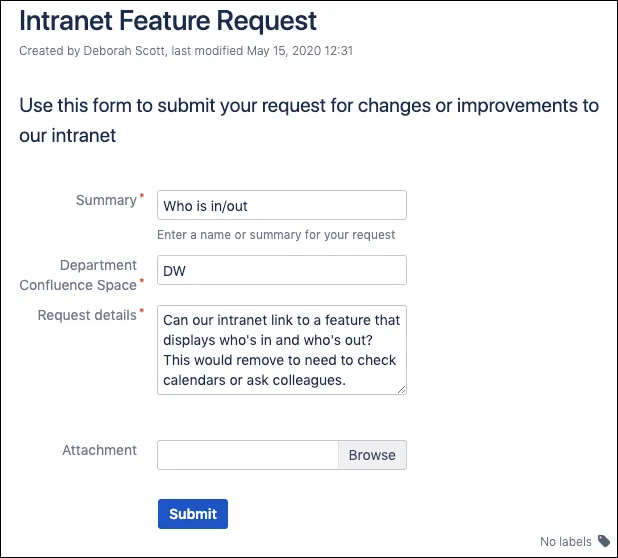Click the Request details resize handle
The height and width of the screenshot is (558, 618).
pyautogui.click(x=401, y=390)
